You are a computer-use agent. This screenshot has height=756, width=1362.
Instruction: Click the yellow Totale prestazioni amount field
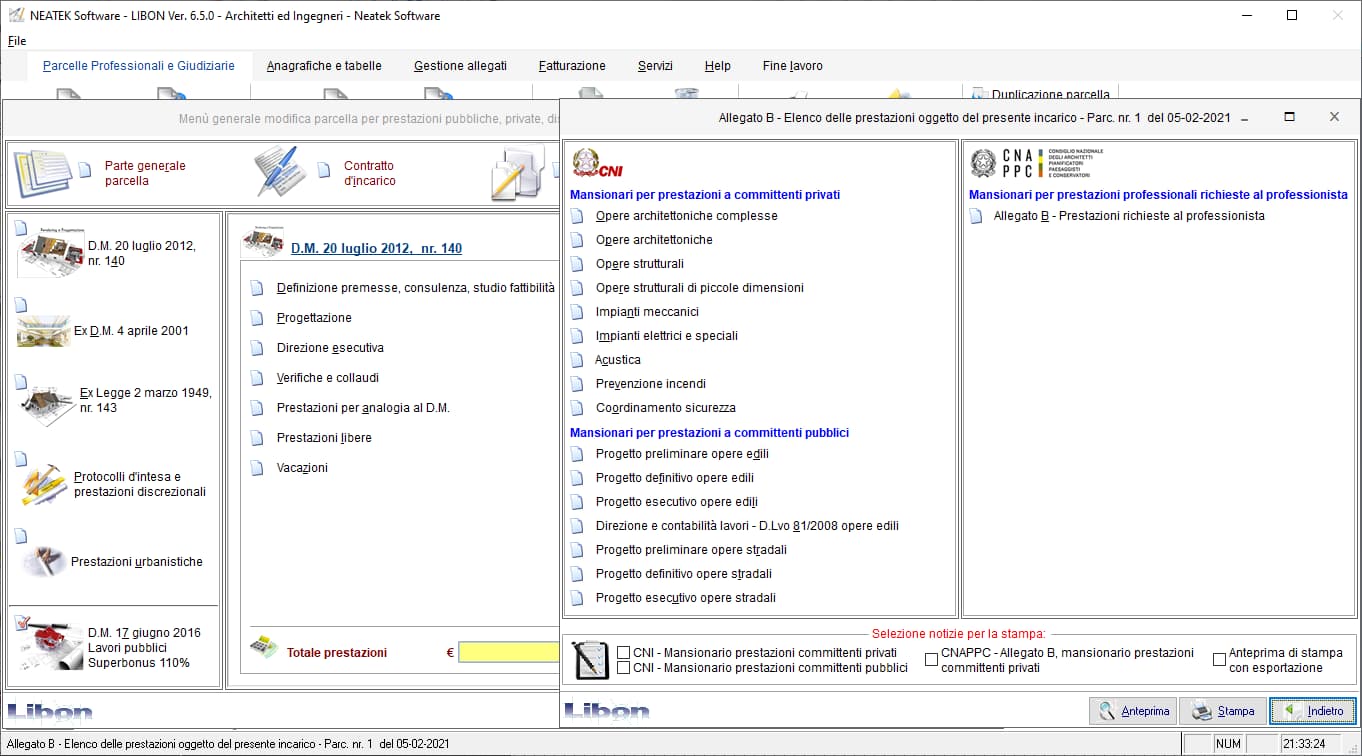(508, 652)
